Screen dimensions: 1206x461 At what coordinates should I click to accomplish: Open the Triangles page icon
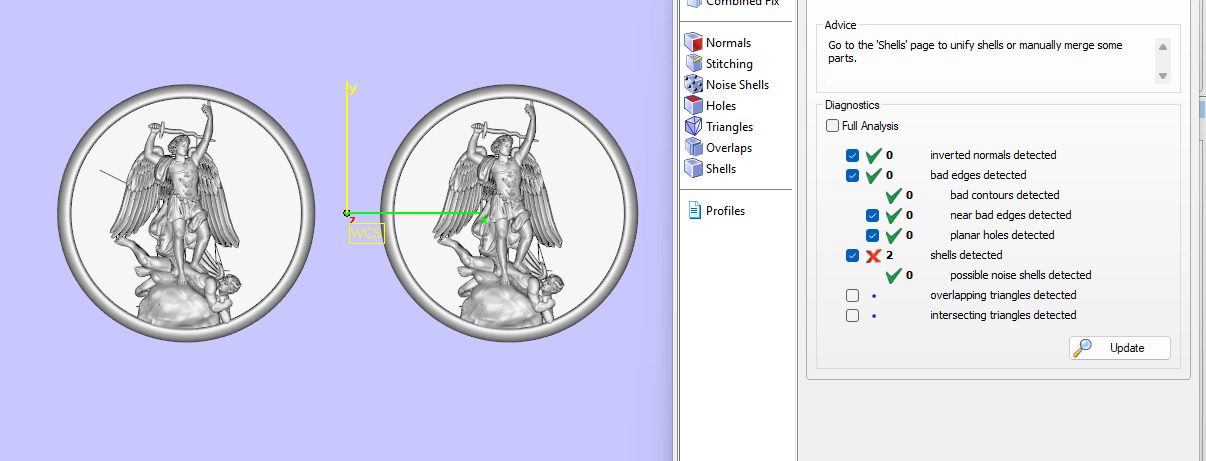(x=693, y=126)
